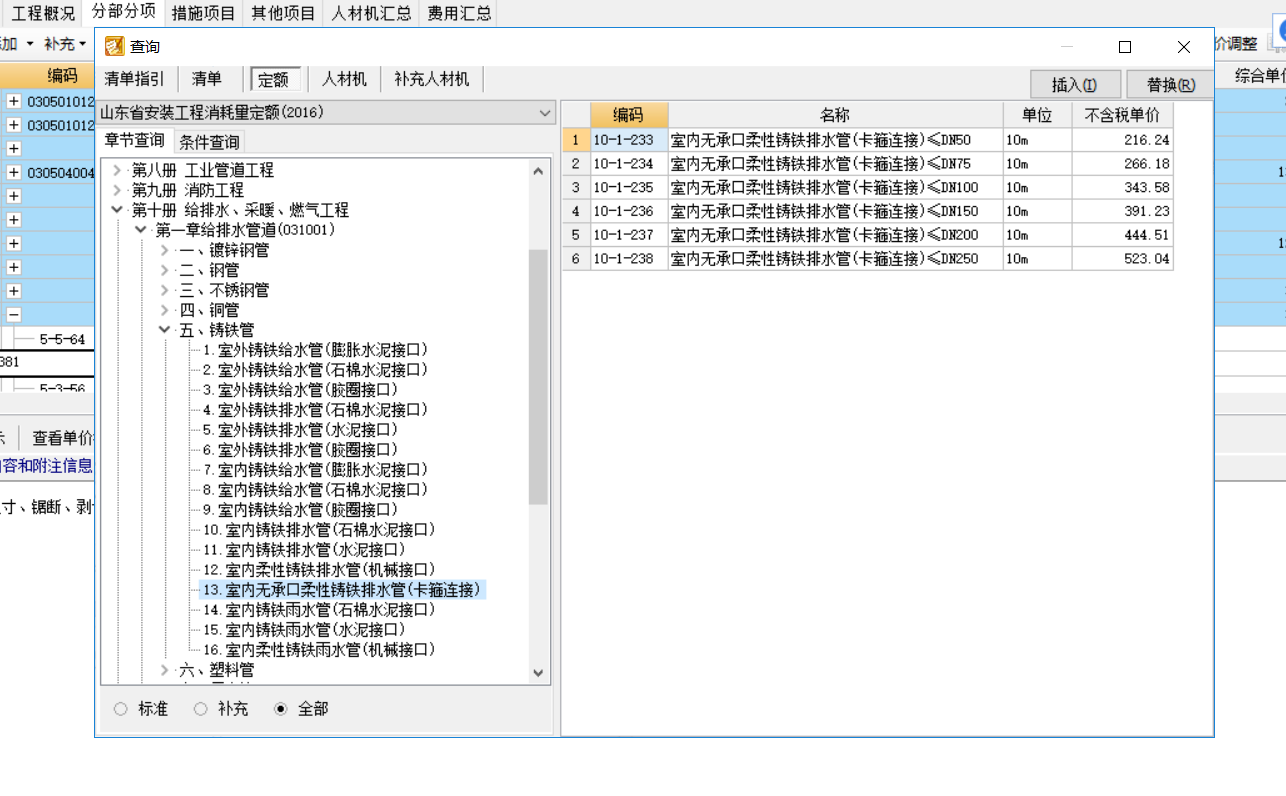Collapse 五、铸铁管 node

tap(164, 330)
